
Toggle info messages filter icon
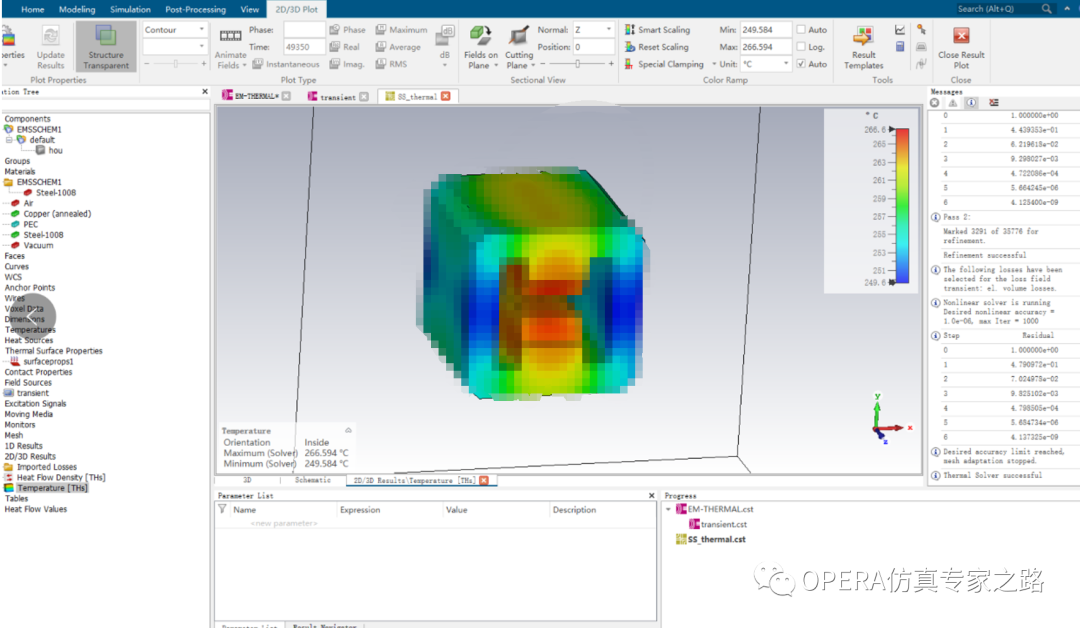(x=971, y=103)
